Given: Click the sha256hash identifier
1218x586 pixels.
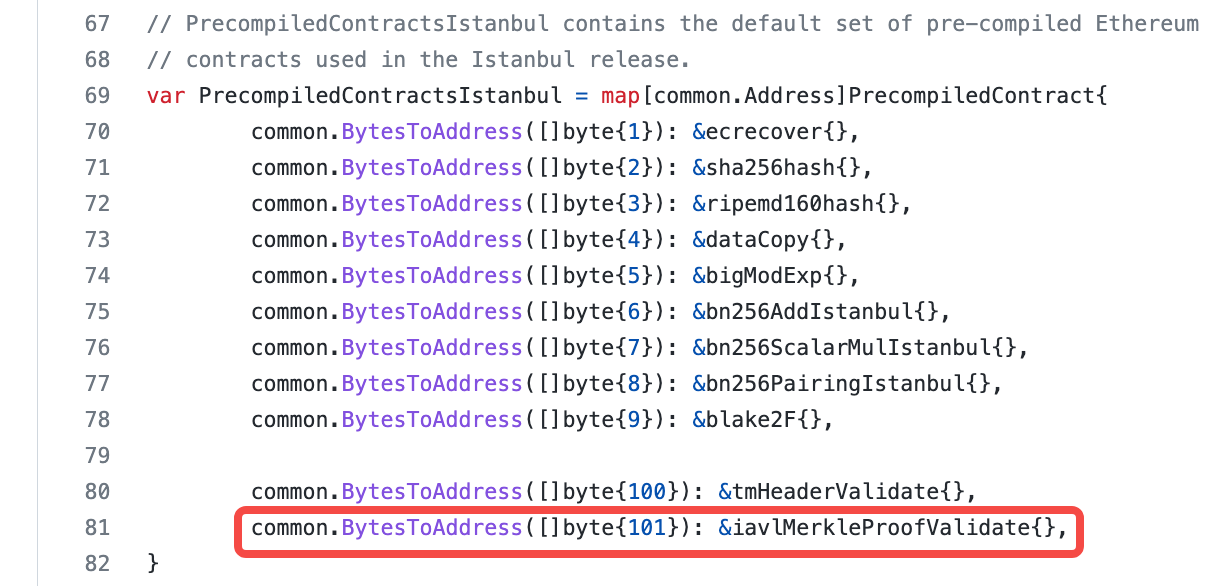Looking at the screenshot, I should (764, 168).
